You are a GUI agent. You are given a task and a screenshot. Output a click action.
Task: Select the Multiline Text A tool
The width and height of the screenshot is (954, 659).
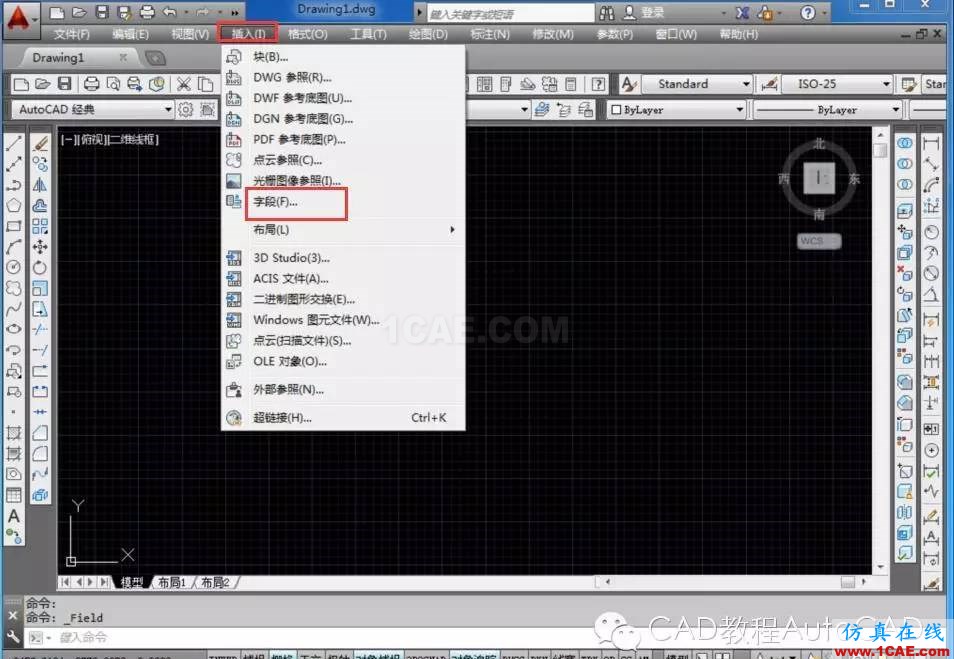tap(13, 516)
